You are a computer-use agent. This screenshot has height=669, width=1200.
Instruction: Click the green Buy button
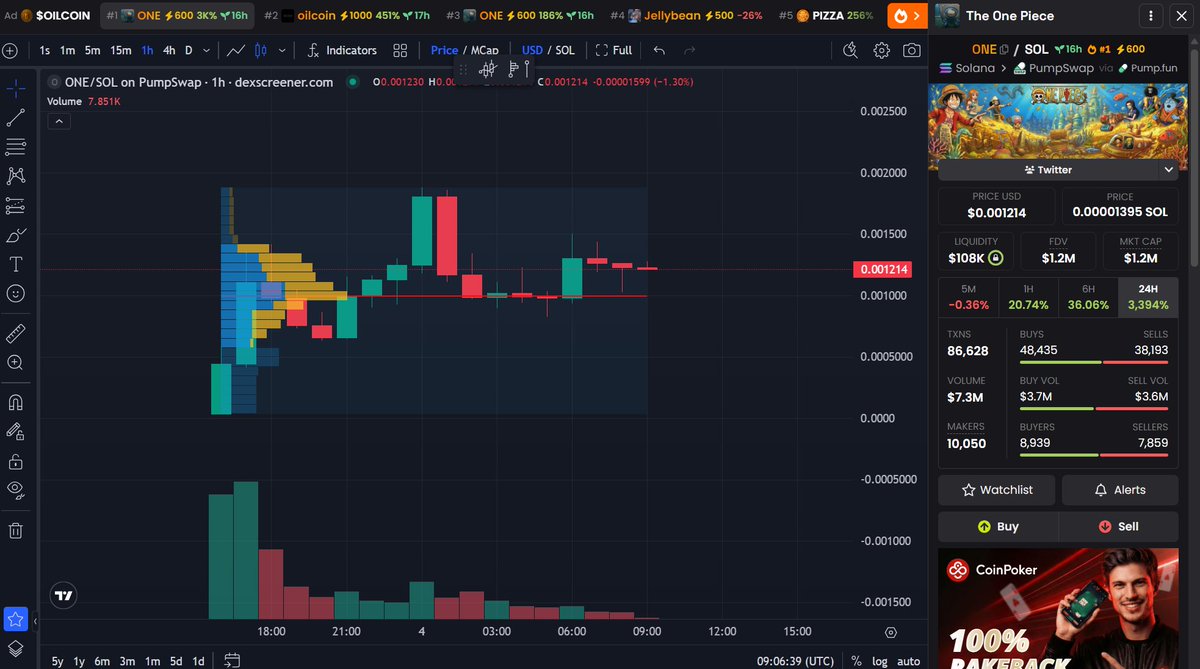(997, 526)
